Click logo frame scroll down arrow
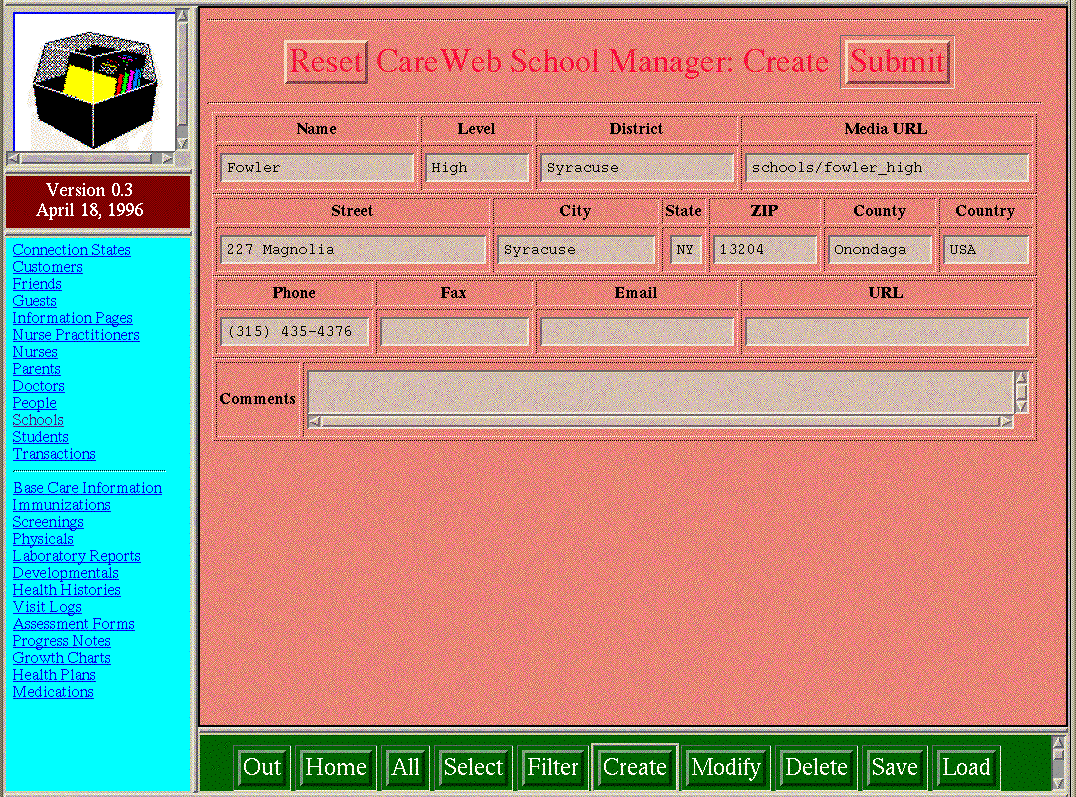This screenshot has width=1076, height=797. point(183,143)
